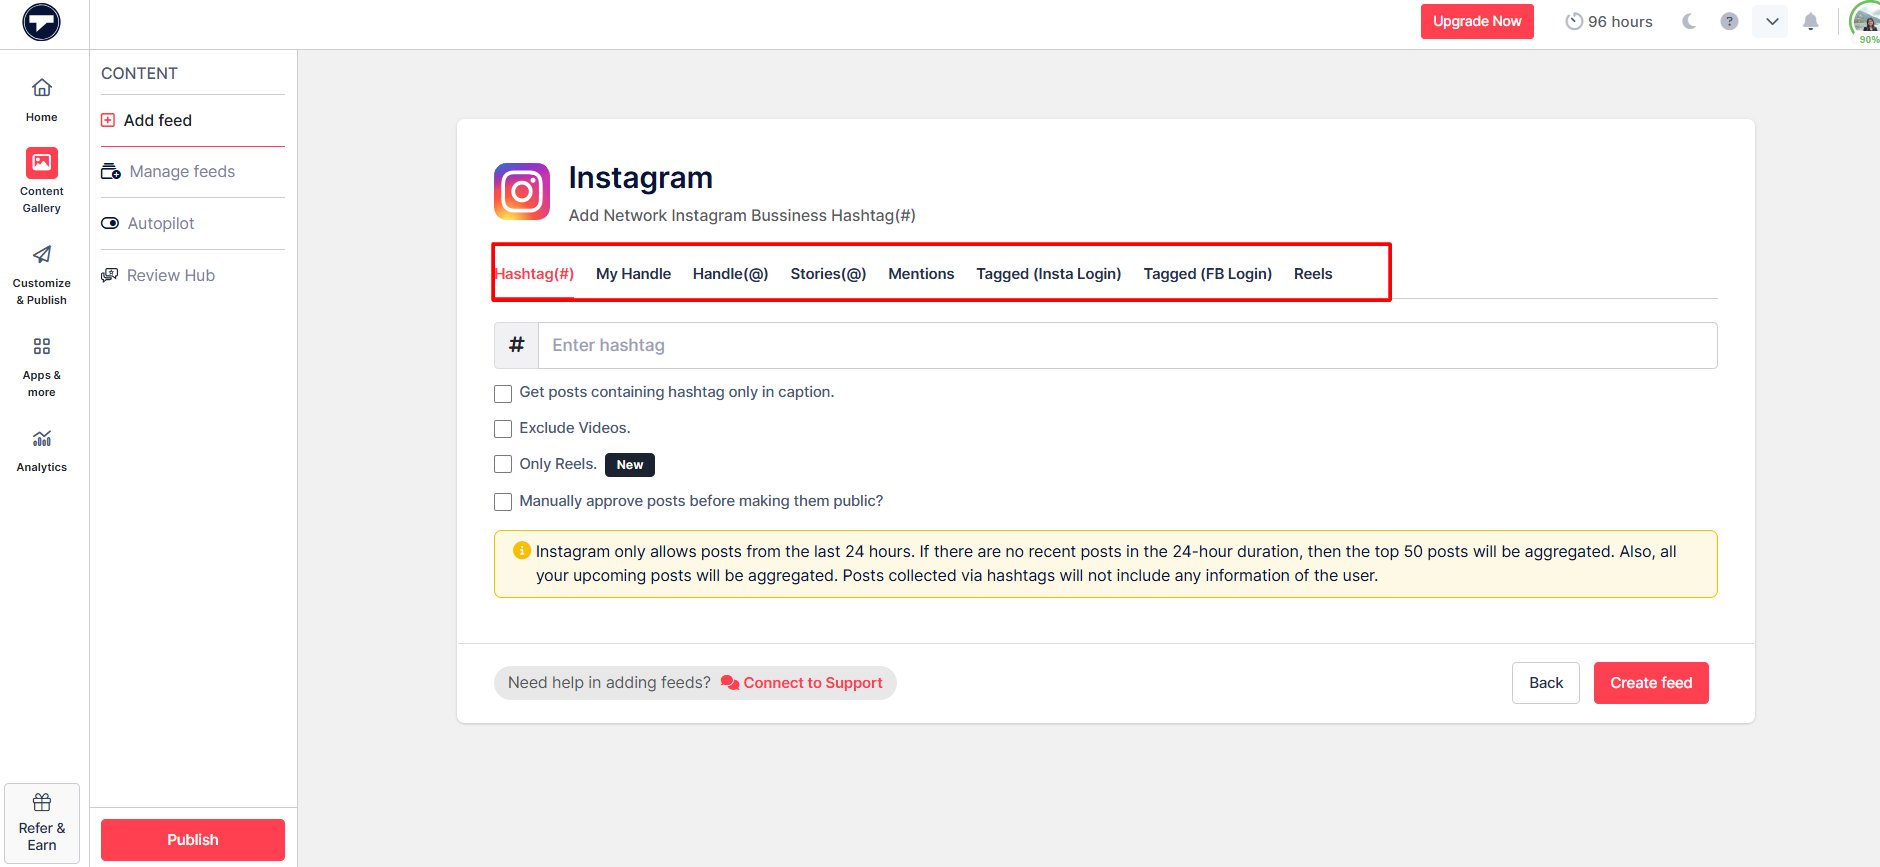Screen dimensions: 1880x867
Task: Switch to Tagged (Insta Login) tab
Action: (1049, 273)
